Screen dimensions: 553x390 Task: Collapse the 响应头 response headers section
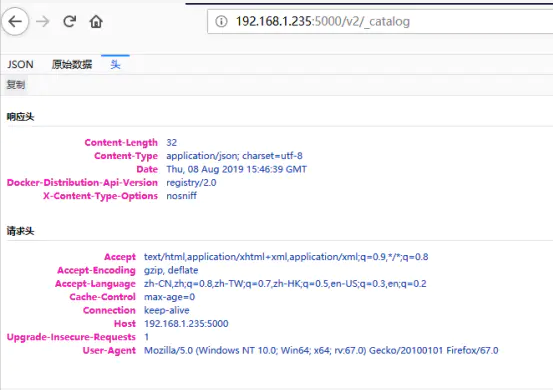click(20, 117)
